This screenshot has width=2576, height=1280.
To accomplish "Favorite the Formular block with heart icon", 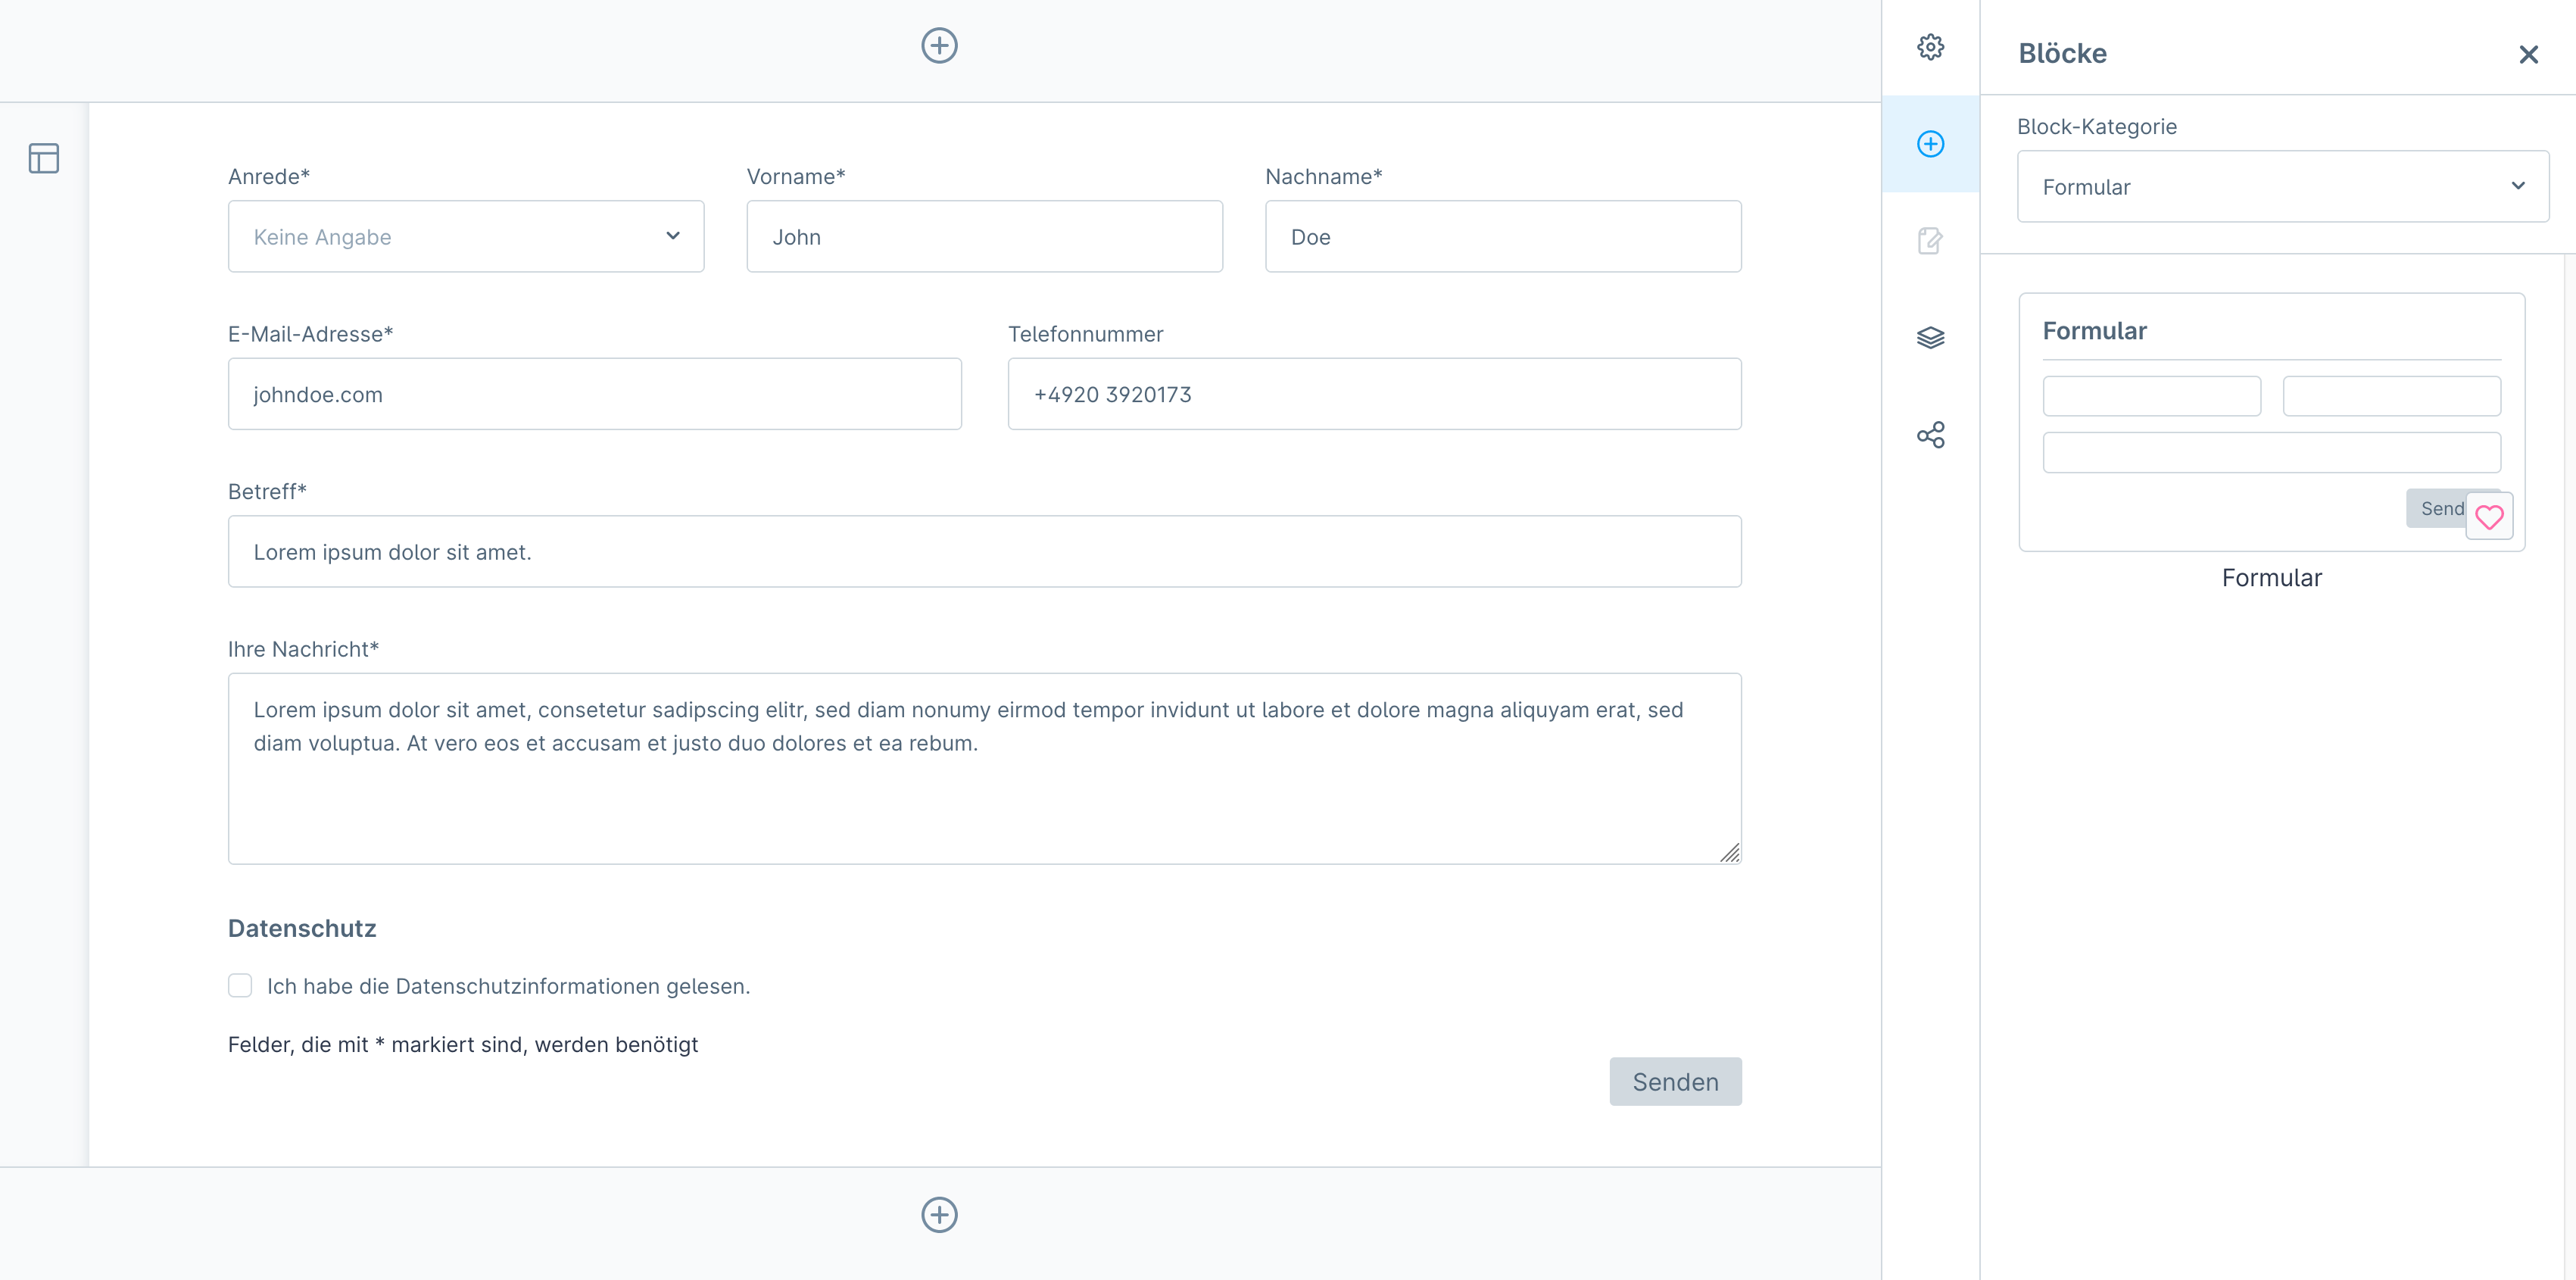I will click(2489, 517).
